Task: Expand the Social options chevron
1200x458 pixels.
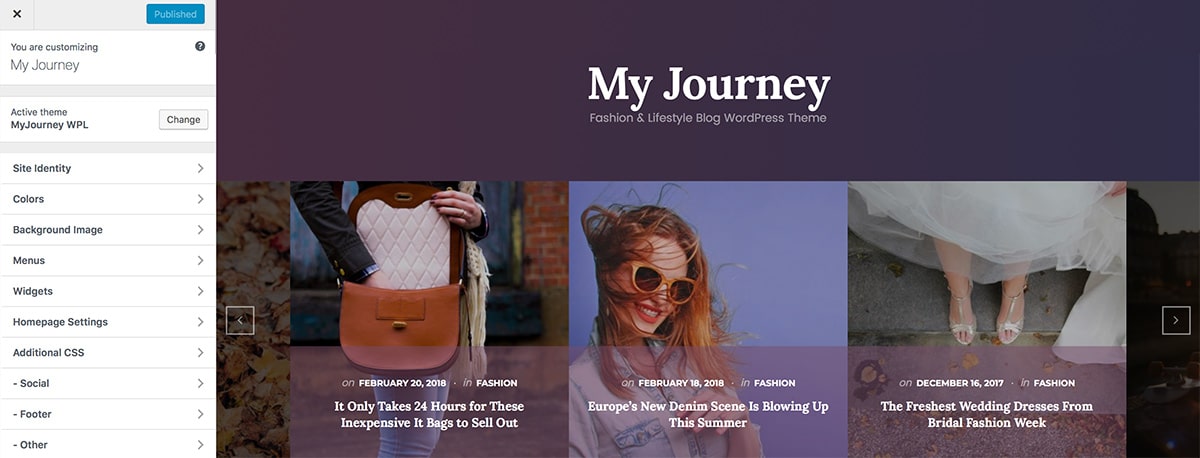Action: [x=200, y=383]
